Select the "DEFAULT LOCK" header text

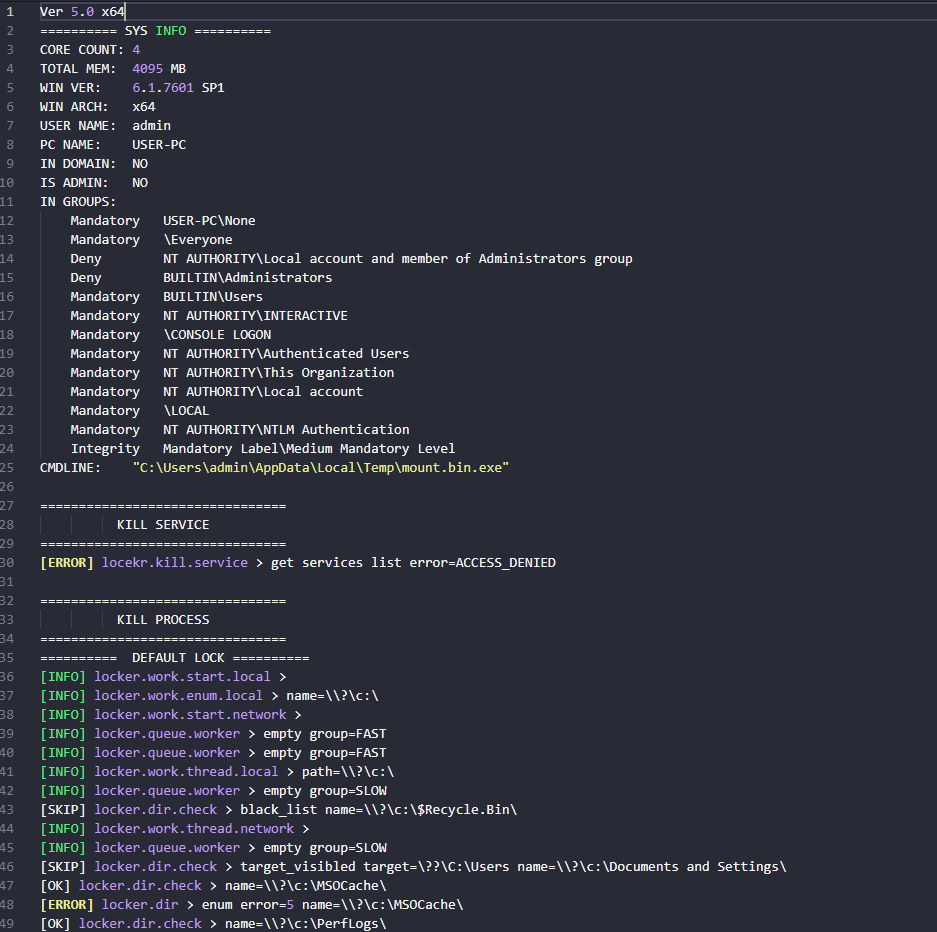coord(178,658)
